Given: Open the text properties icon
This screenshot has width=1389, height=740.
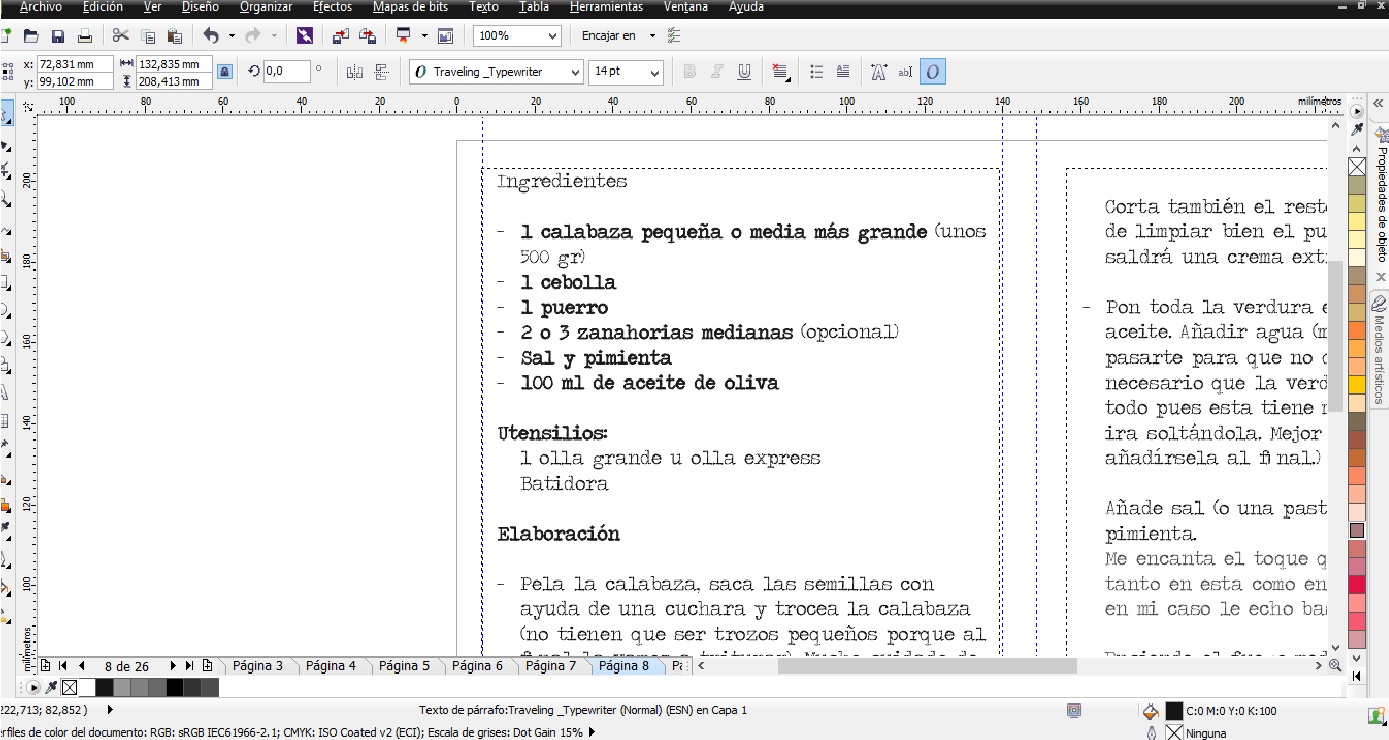Looking at the screenshot, I should pyautogui.click(x=878, y=72).
